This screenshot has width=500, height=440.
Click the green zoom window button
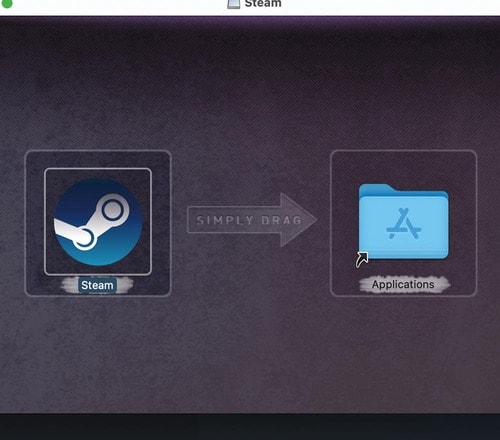6,3
